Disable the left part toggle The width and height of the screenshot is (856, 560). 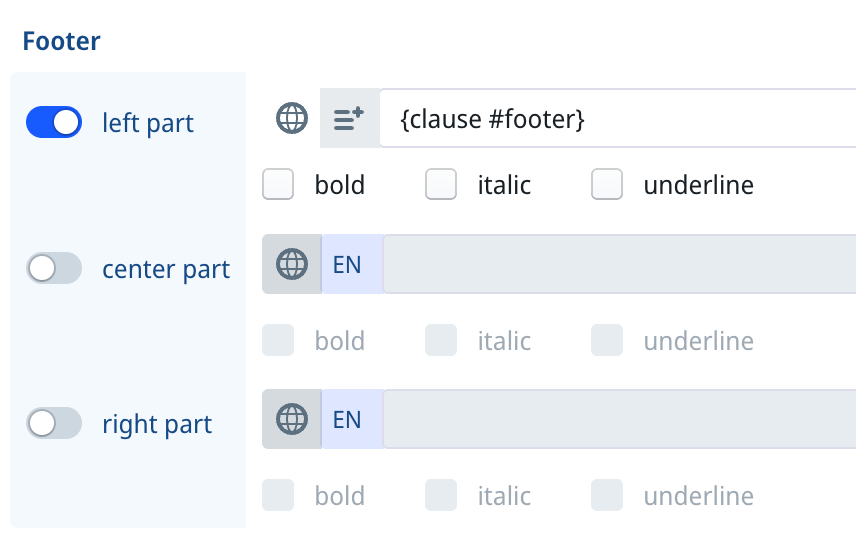pyautogui.click(x=54, y=122)
